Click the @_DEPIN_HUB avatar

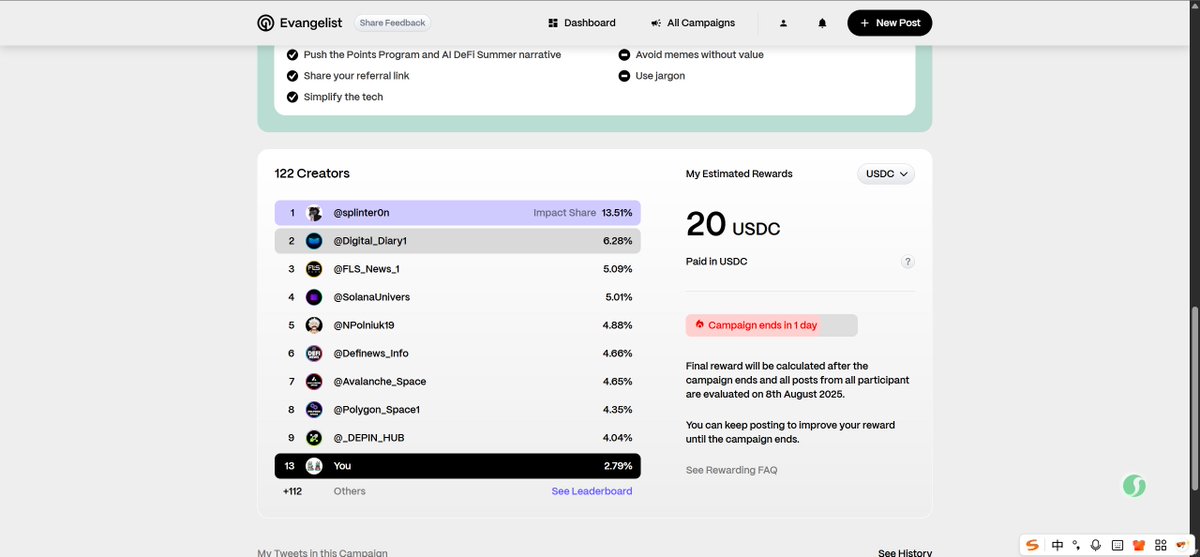[x=314, y=438]
